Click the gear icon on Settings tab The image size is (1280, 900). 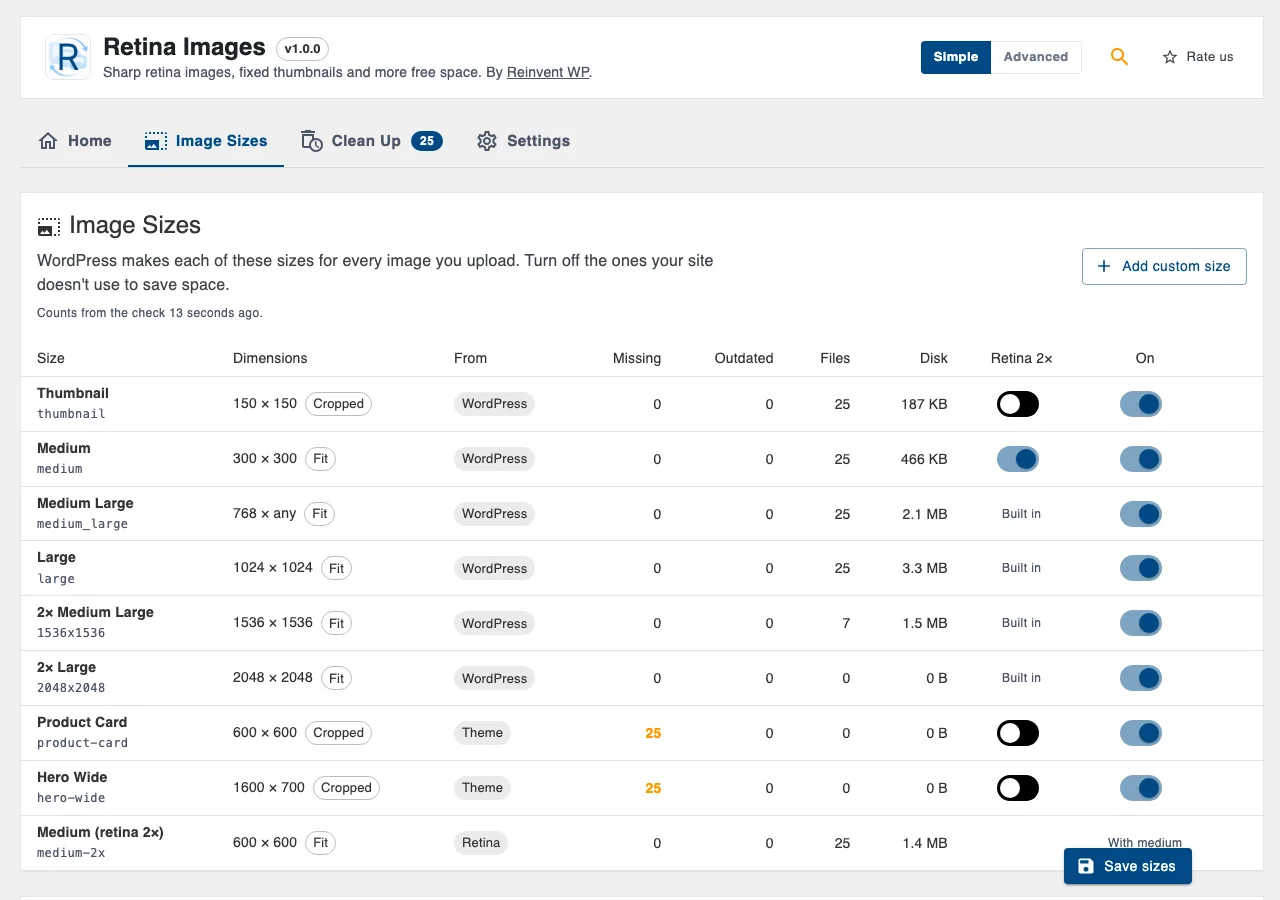487,141
